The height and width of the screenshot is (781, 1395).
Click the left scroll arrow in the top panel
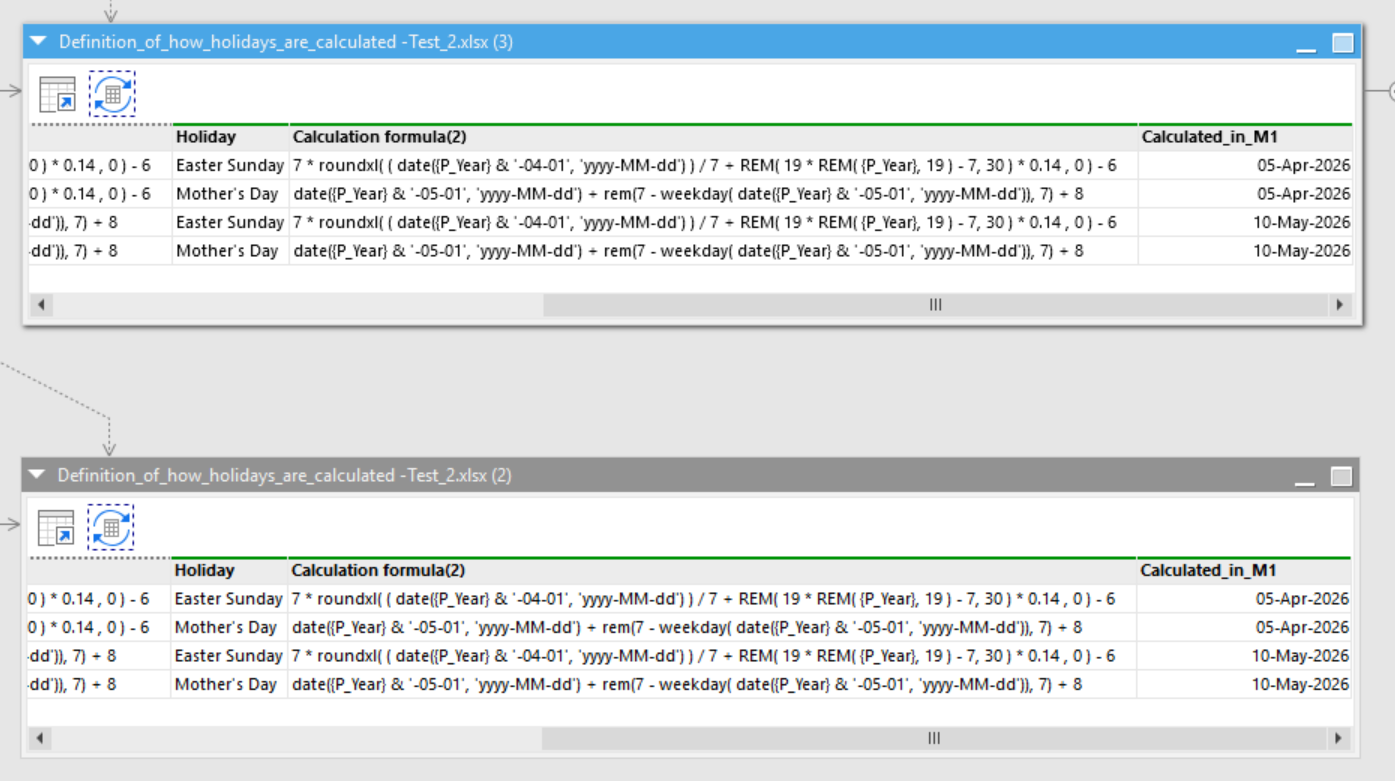(x=40, y=305)
